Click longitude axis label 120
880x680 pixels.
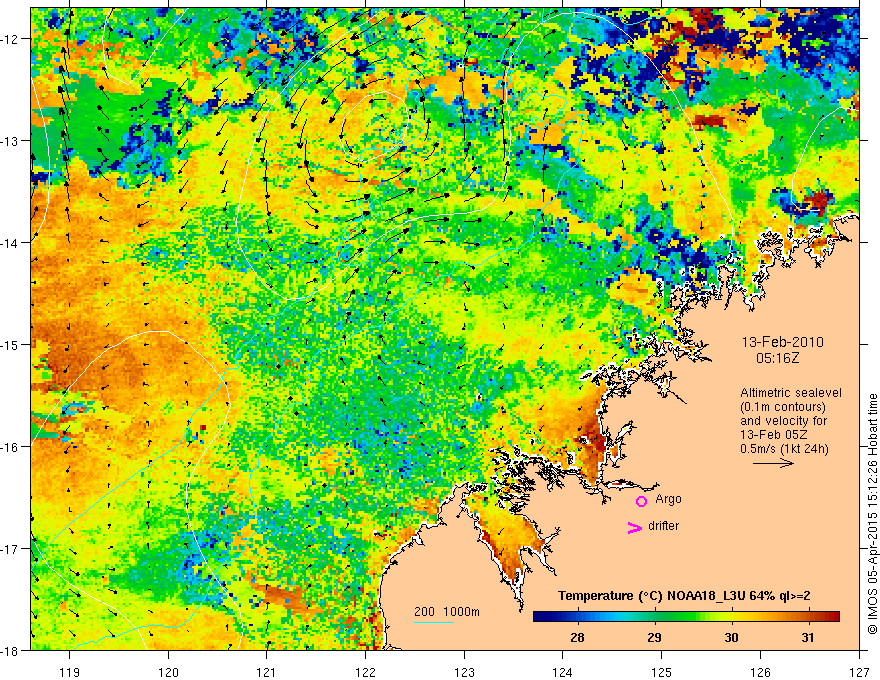pyautogui.click(x=168, y=672)
